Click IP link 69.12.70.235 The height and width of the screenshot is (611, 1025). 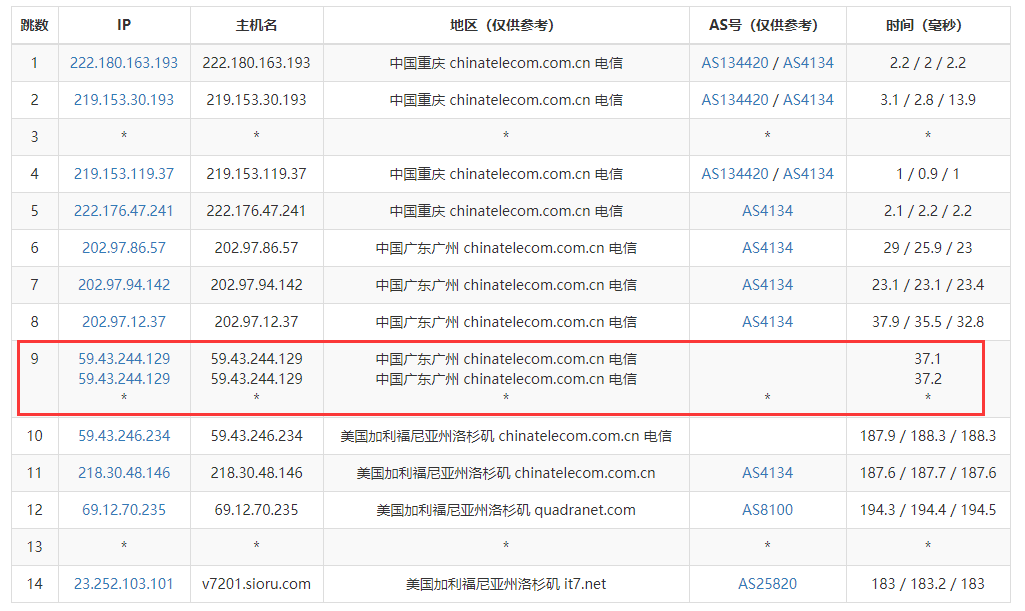(x=124, y=510)
